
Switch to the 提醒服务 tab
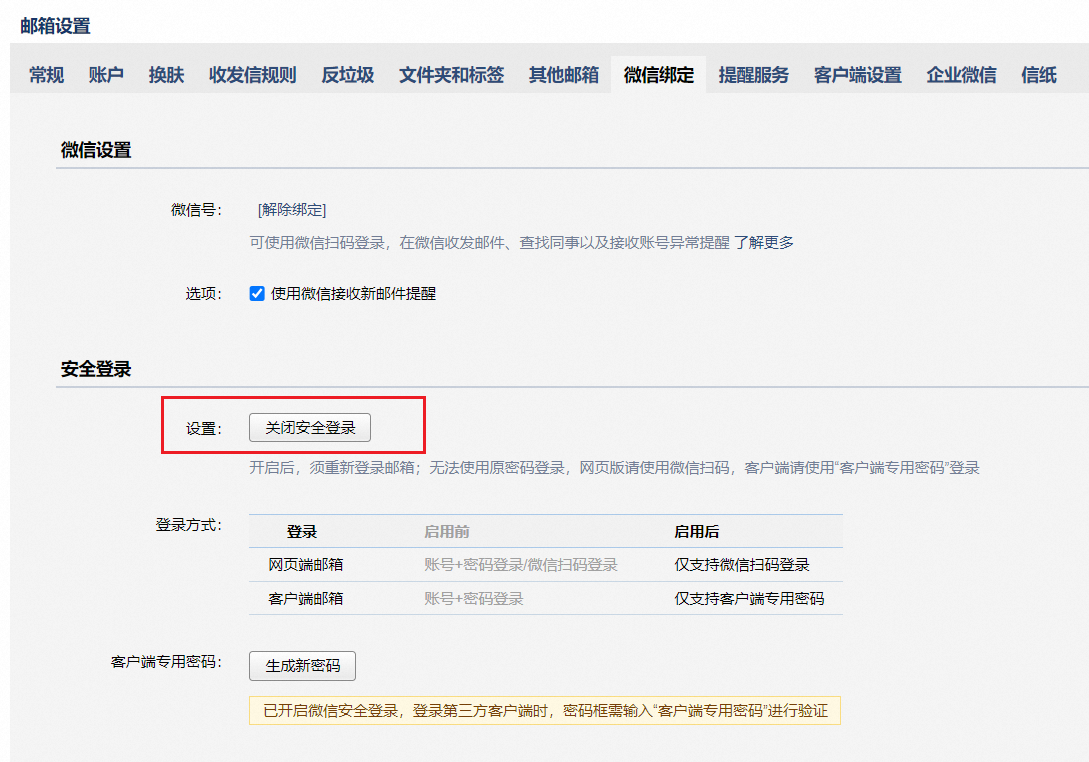click(753, 73)
